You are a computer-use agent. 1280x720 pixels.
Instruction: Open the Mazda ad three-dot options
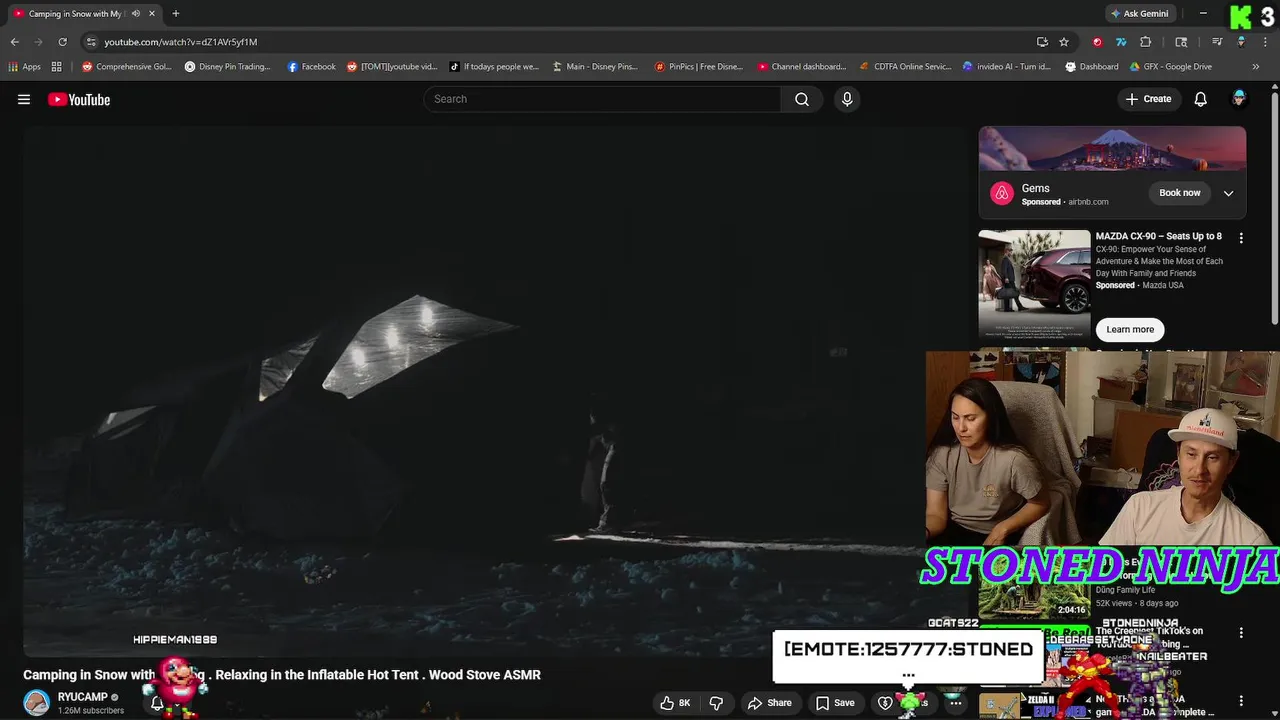tap(1241, 238)
